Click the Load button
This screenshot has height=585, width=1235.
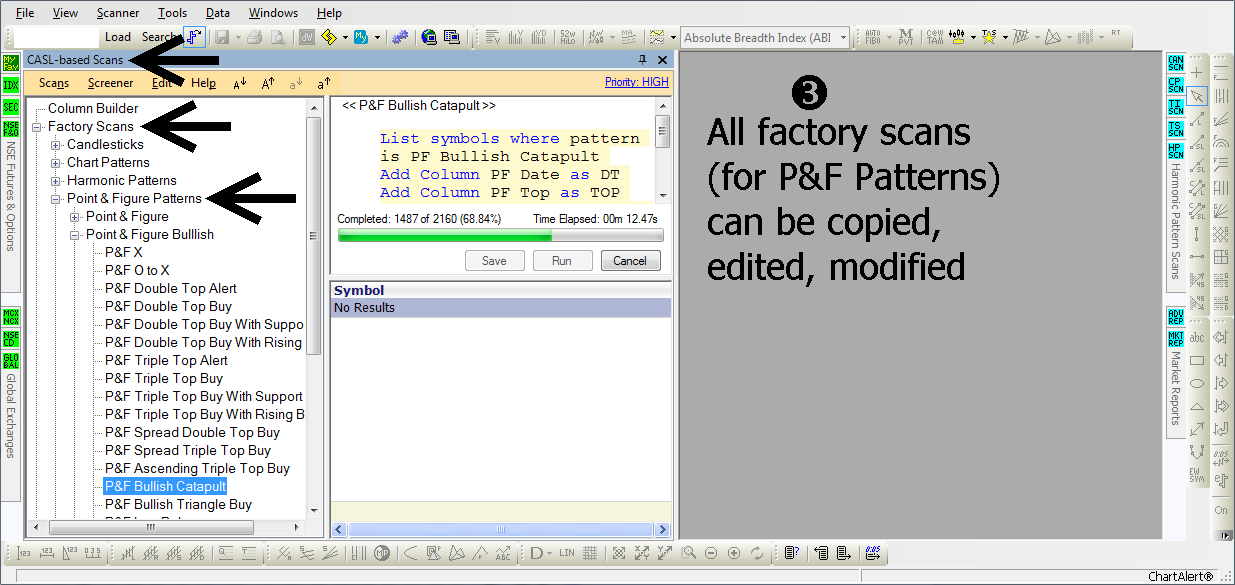(x=118, y=37)
